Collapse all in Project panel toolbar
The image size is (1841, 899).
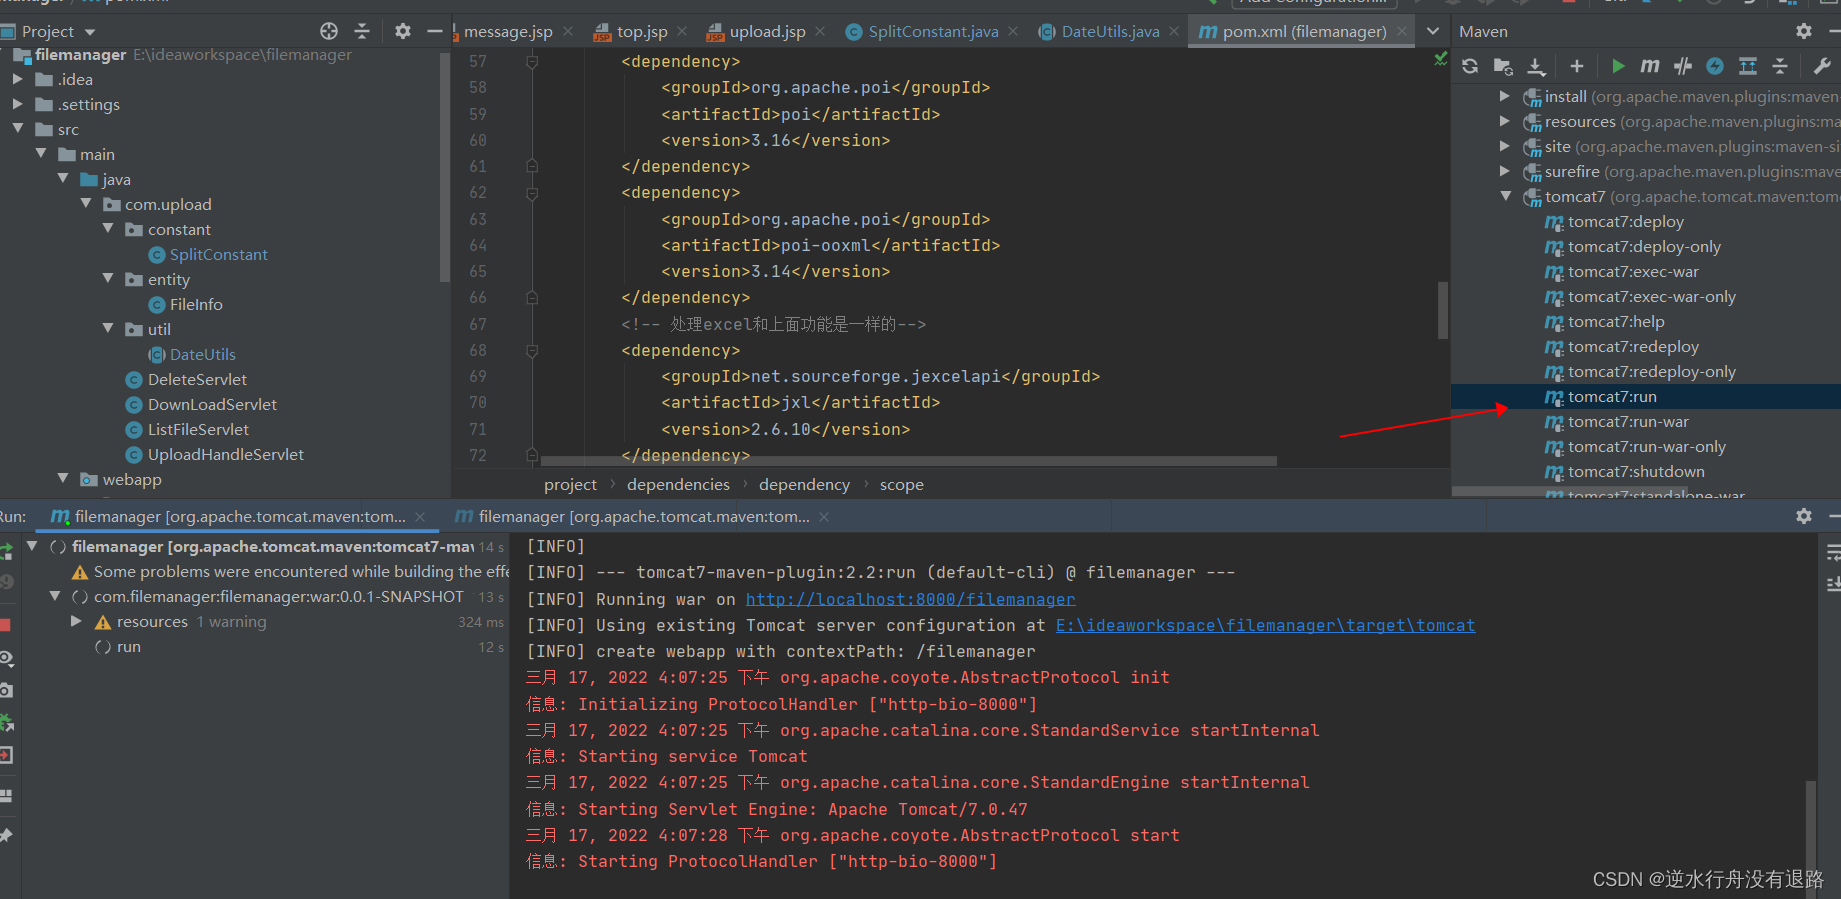coord(362,31)
